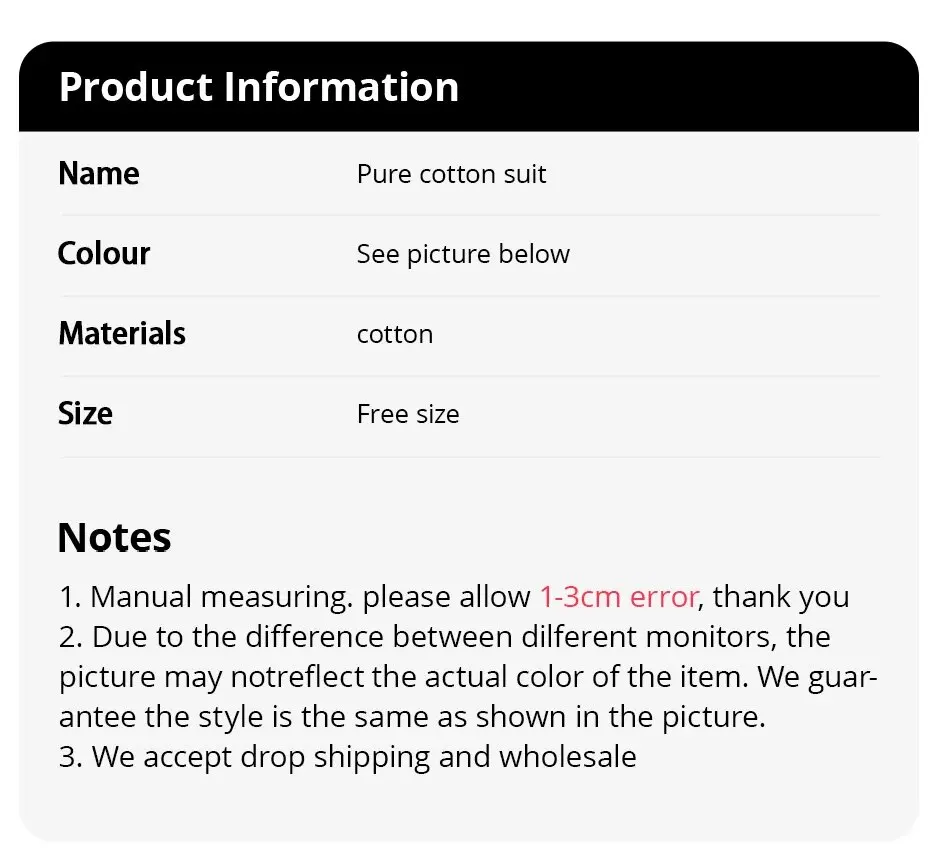Click the divider line beneath the Size row
The image size is (940, 850).
469,457
